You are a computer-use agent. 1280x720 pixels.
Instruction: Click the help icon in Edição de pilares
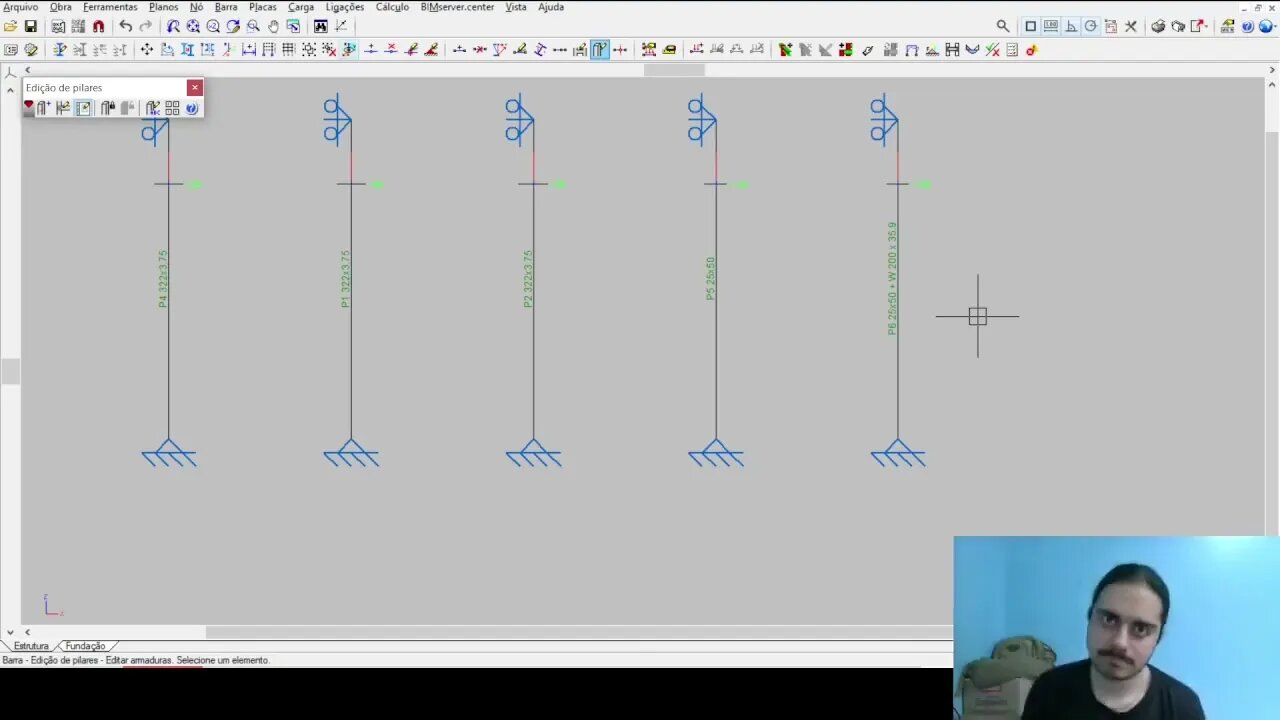point(192,108)
